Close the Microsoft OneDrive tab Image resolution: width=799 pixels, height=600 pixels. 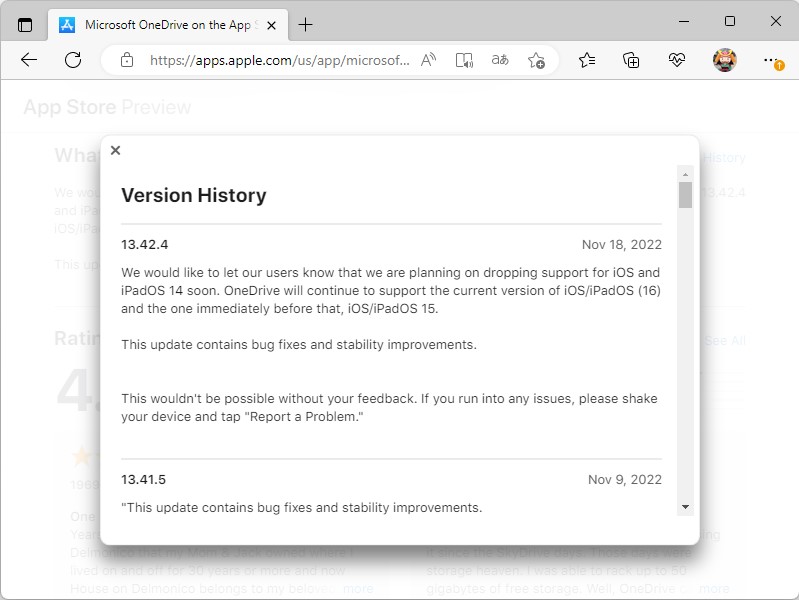[x=272, y=25]
